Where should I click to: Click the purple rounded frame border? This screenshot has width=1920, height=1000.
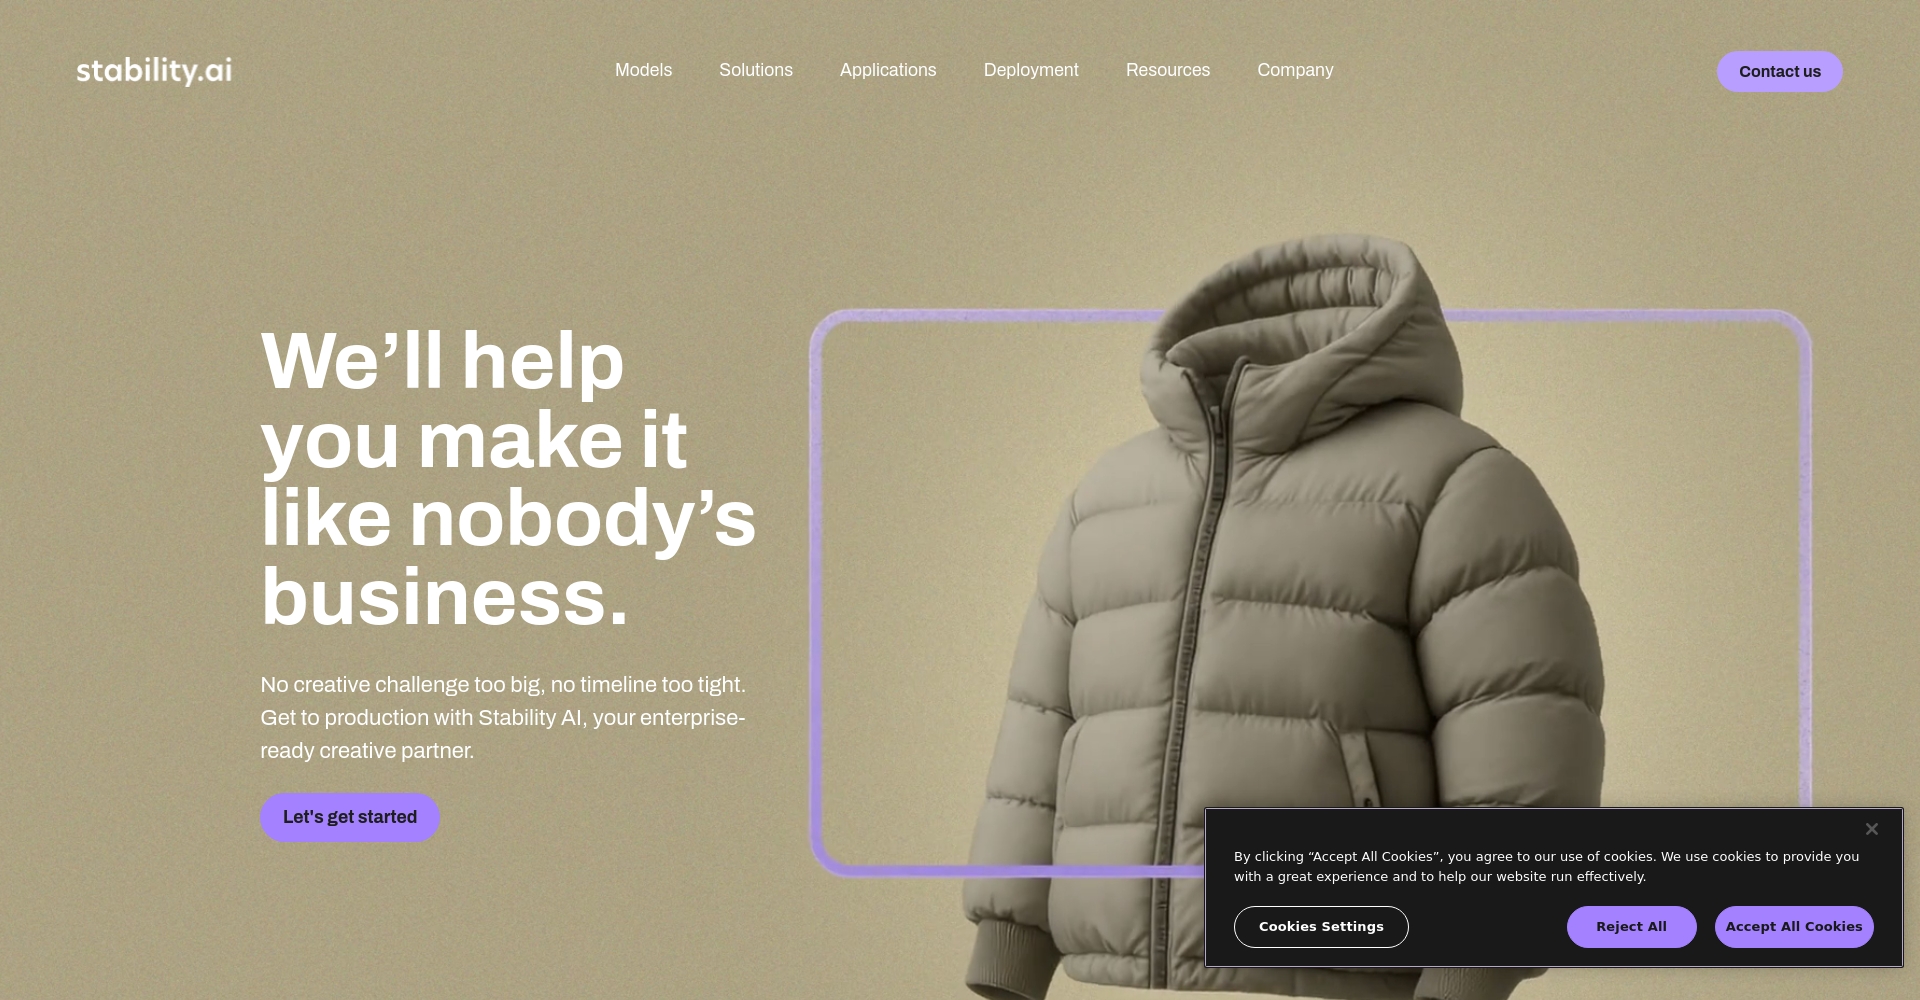tap(815, 590)
